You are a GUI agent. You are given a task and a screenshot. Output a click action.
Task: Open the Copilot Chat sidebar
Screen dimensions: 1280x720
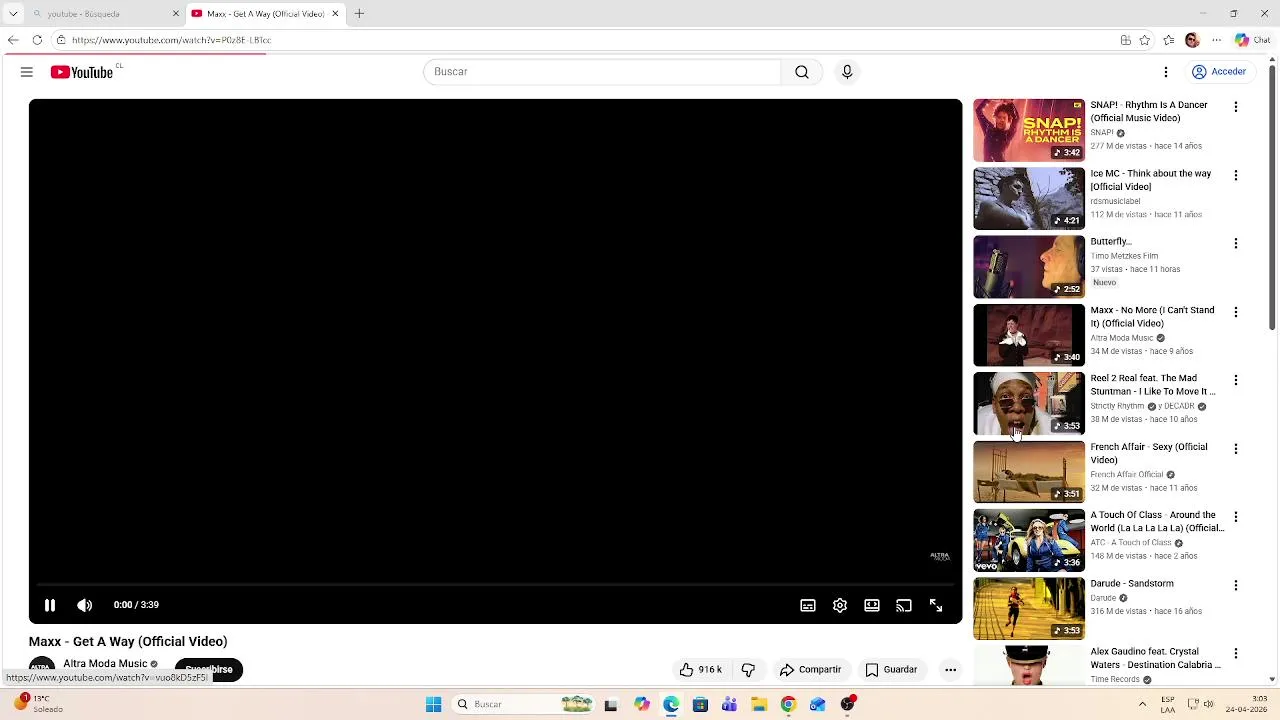(1253, 40)
